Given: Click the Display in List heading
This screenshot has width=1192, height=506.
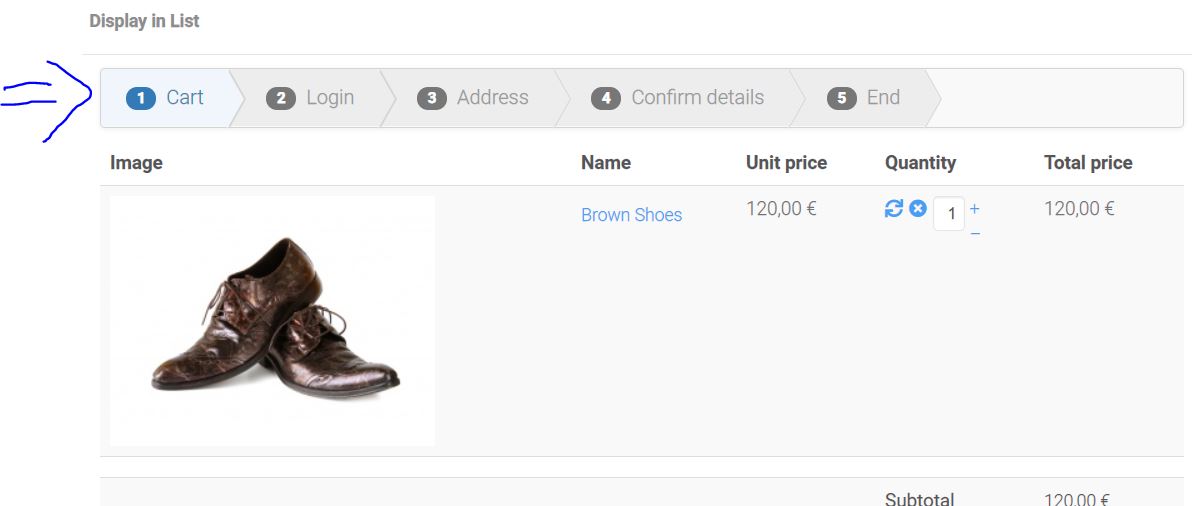Looking at the screenshot, I should click(x=144, y=21).
